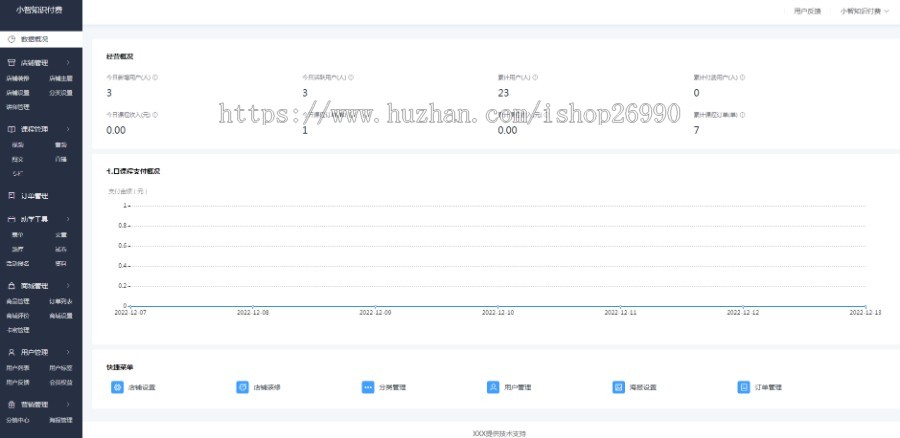900x438 pixels.
Task: Collapse the 用户管理 section chevron
Action: pyautogui.click(x=68, y=352)
